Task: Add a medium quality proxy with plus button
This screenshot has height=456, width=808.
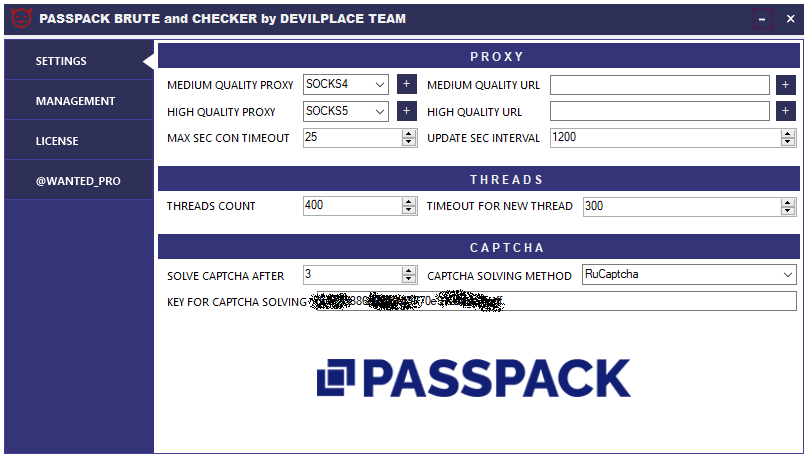Action: click(x=407, y=84)
